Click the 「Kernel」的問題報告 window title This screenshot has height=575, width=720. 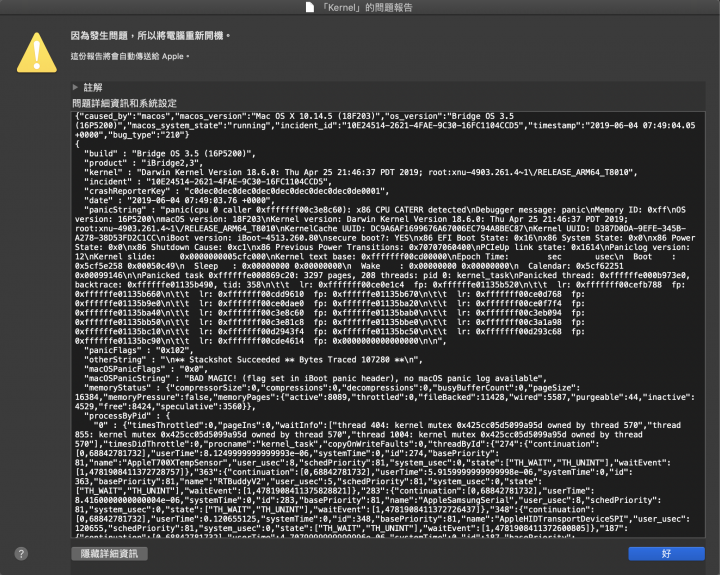click(366, 7)
